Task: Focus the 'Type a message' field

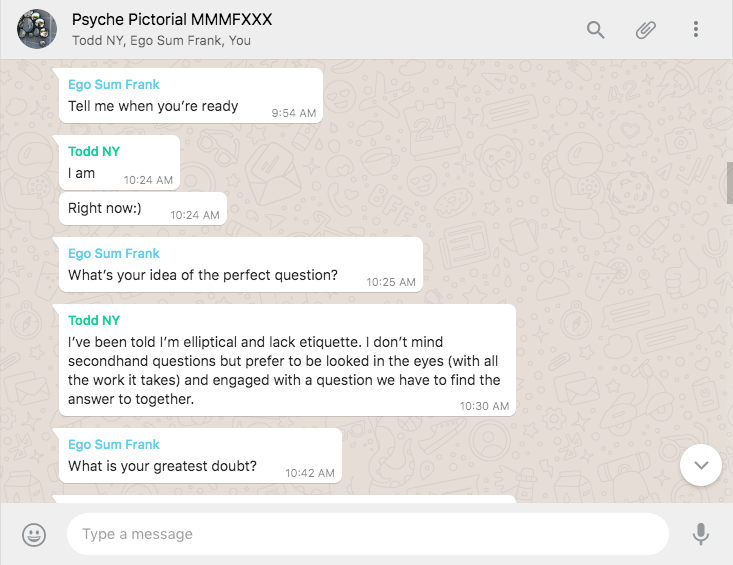Action: 367,534
